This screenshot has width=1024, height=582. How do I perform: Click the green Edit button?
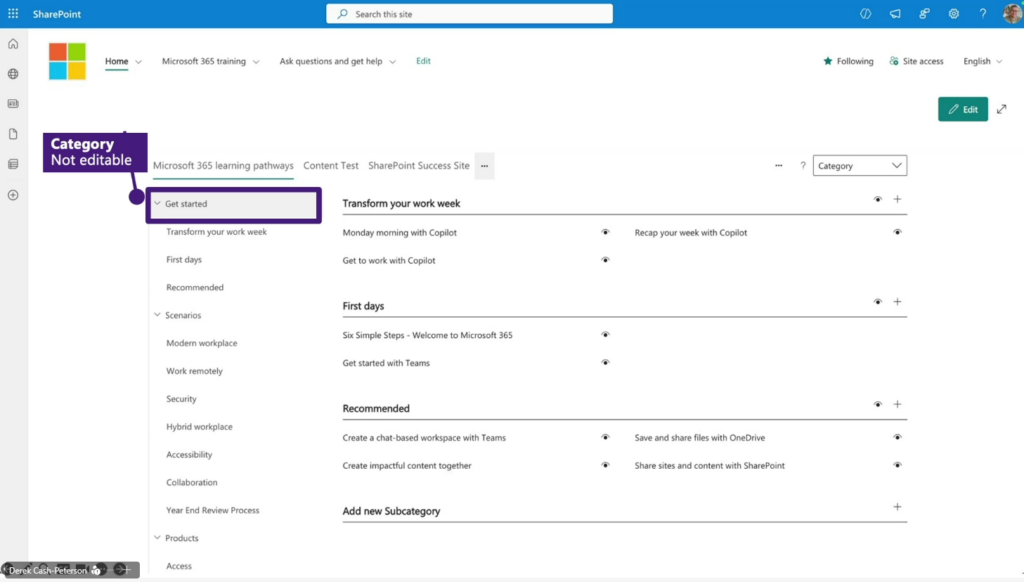[962, 109]
